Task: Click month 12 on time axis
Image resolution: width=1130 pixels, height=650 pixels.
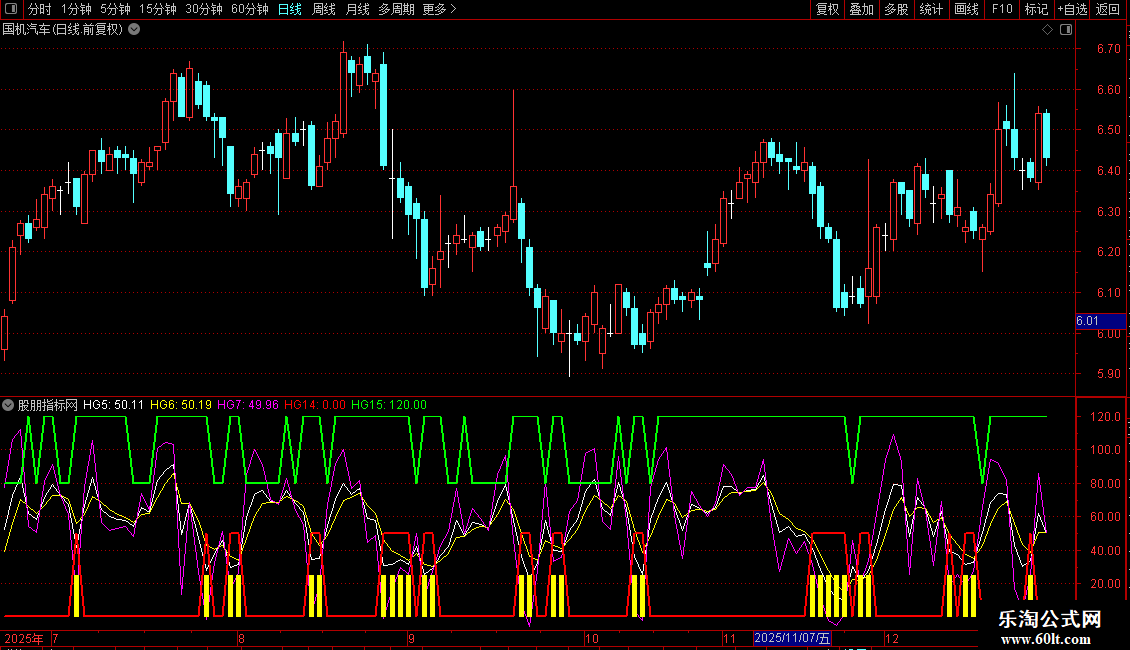Action: 892,638
